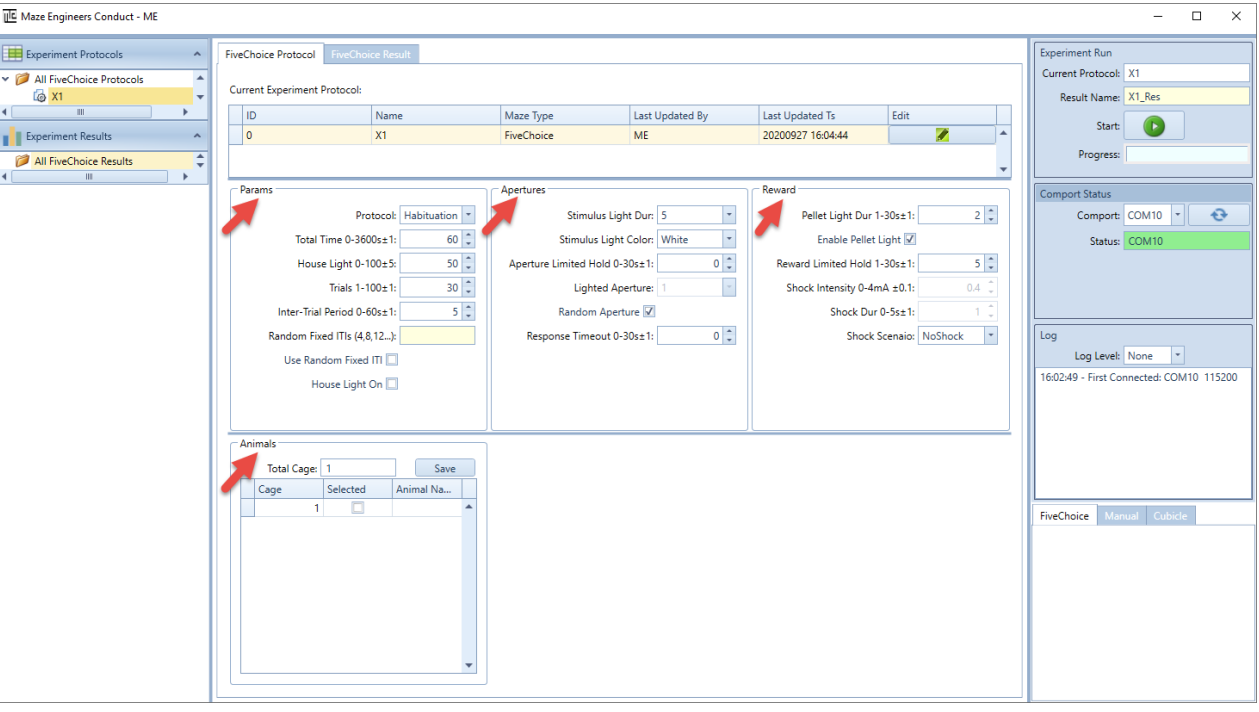This screenshot has height=712, width=1259.
Task: Enable the House Light On checkbox
Action: tap(392, 384)
